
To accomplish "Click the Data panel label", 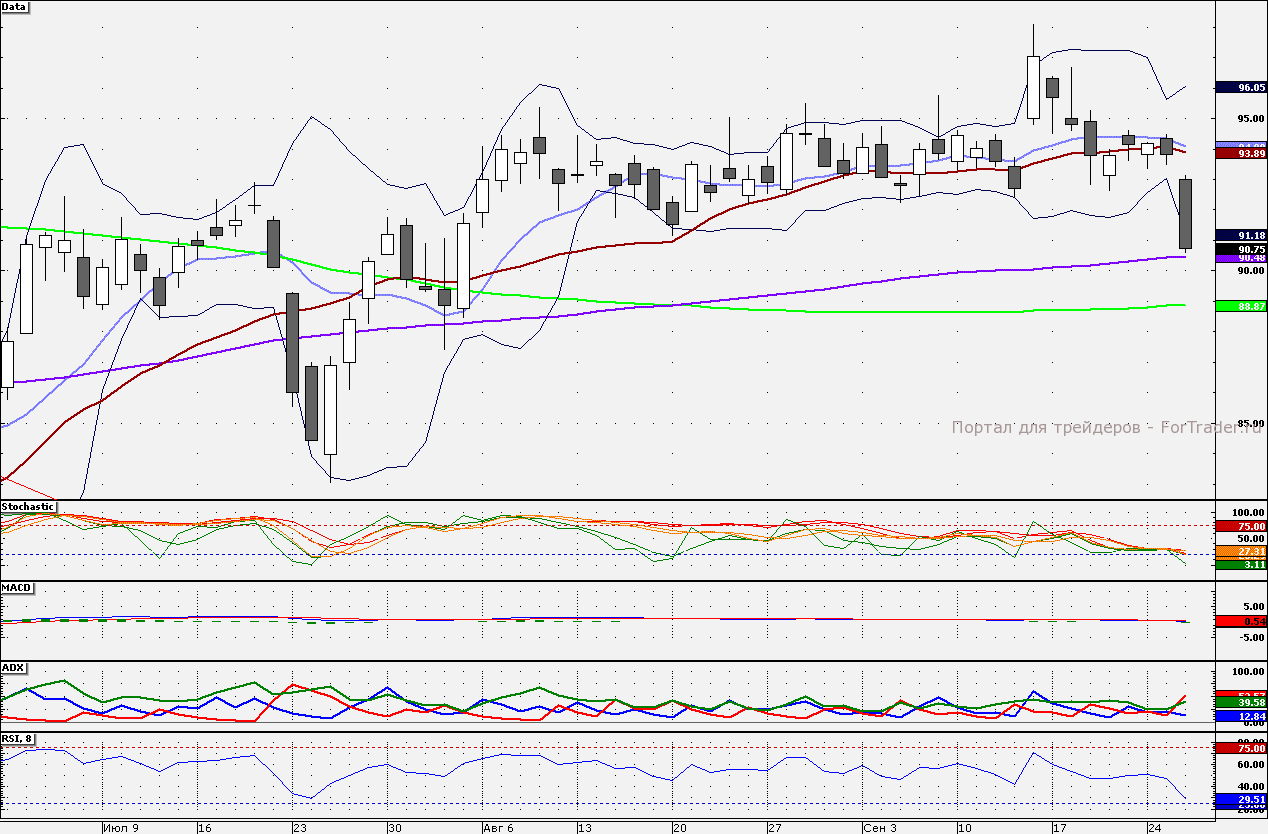I will [x=15, y=6].
